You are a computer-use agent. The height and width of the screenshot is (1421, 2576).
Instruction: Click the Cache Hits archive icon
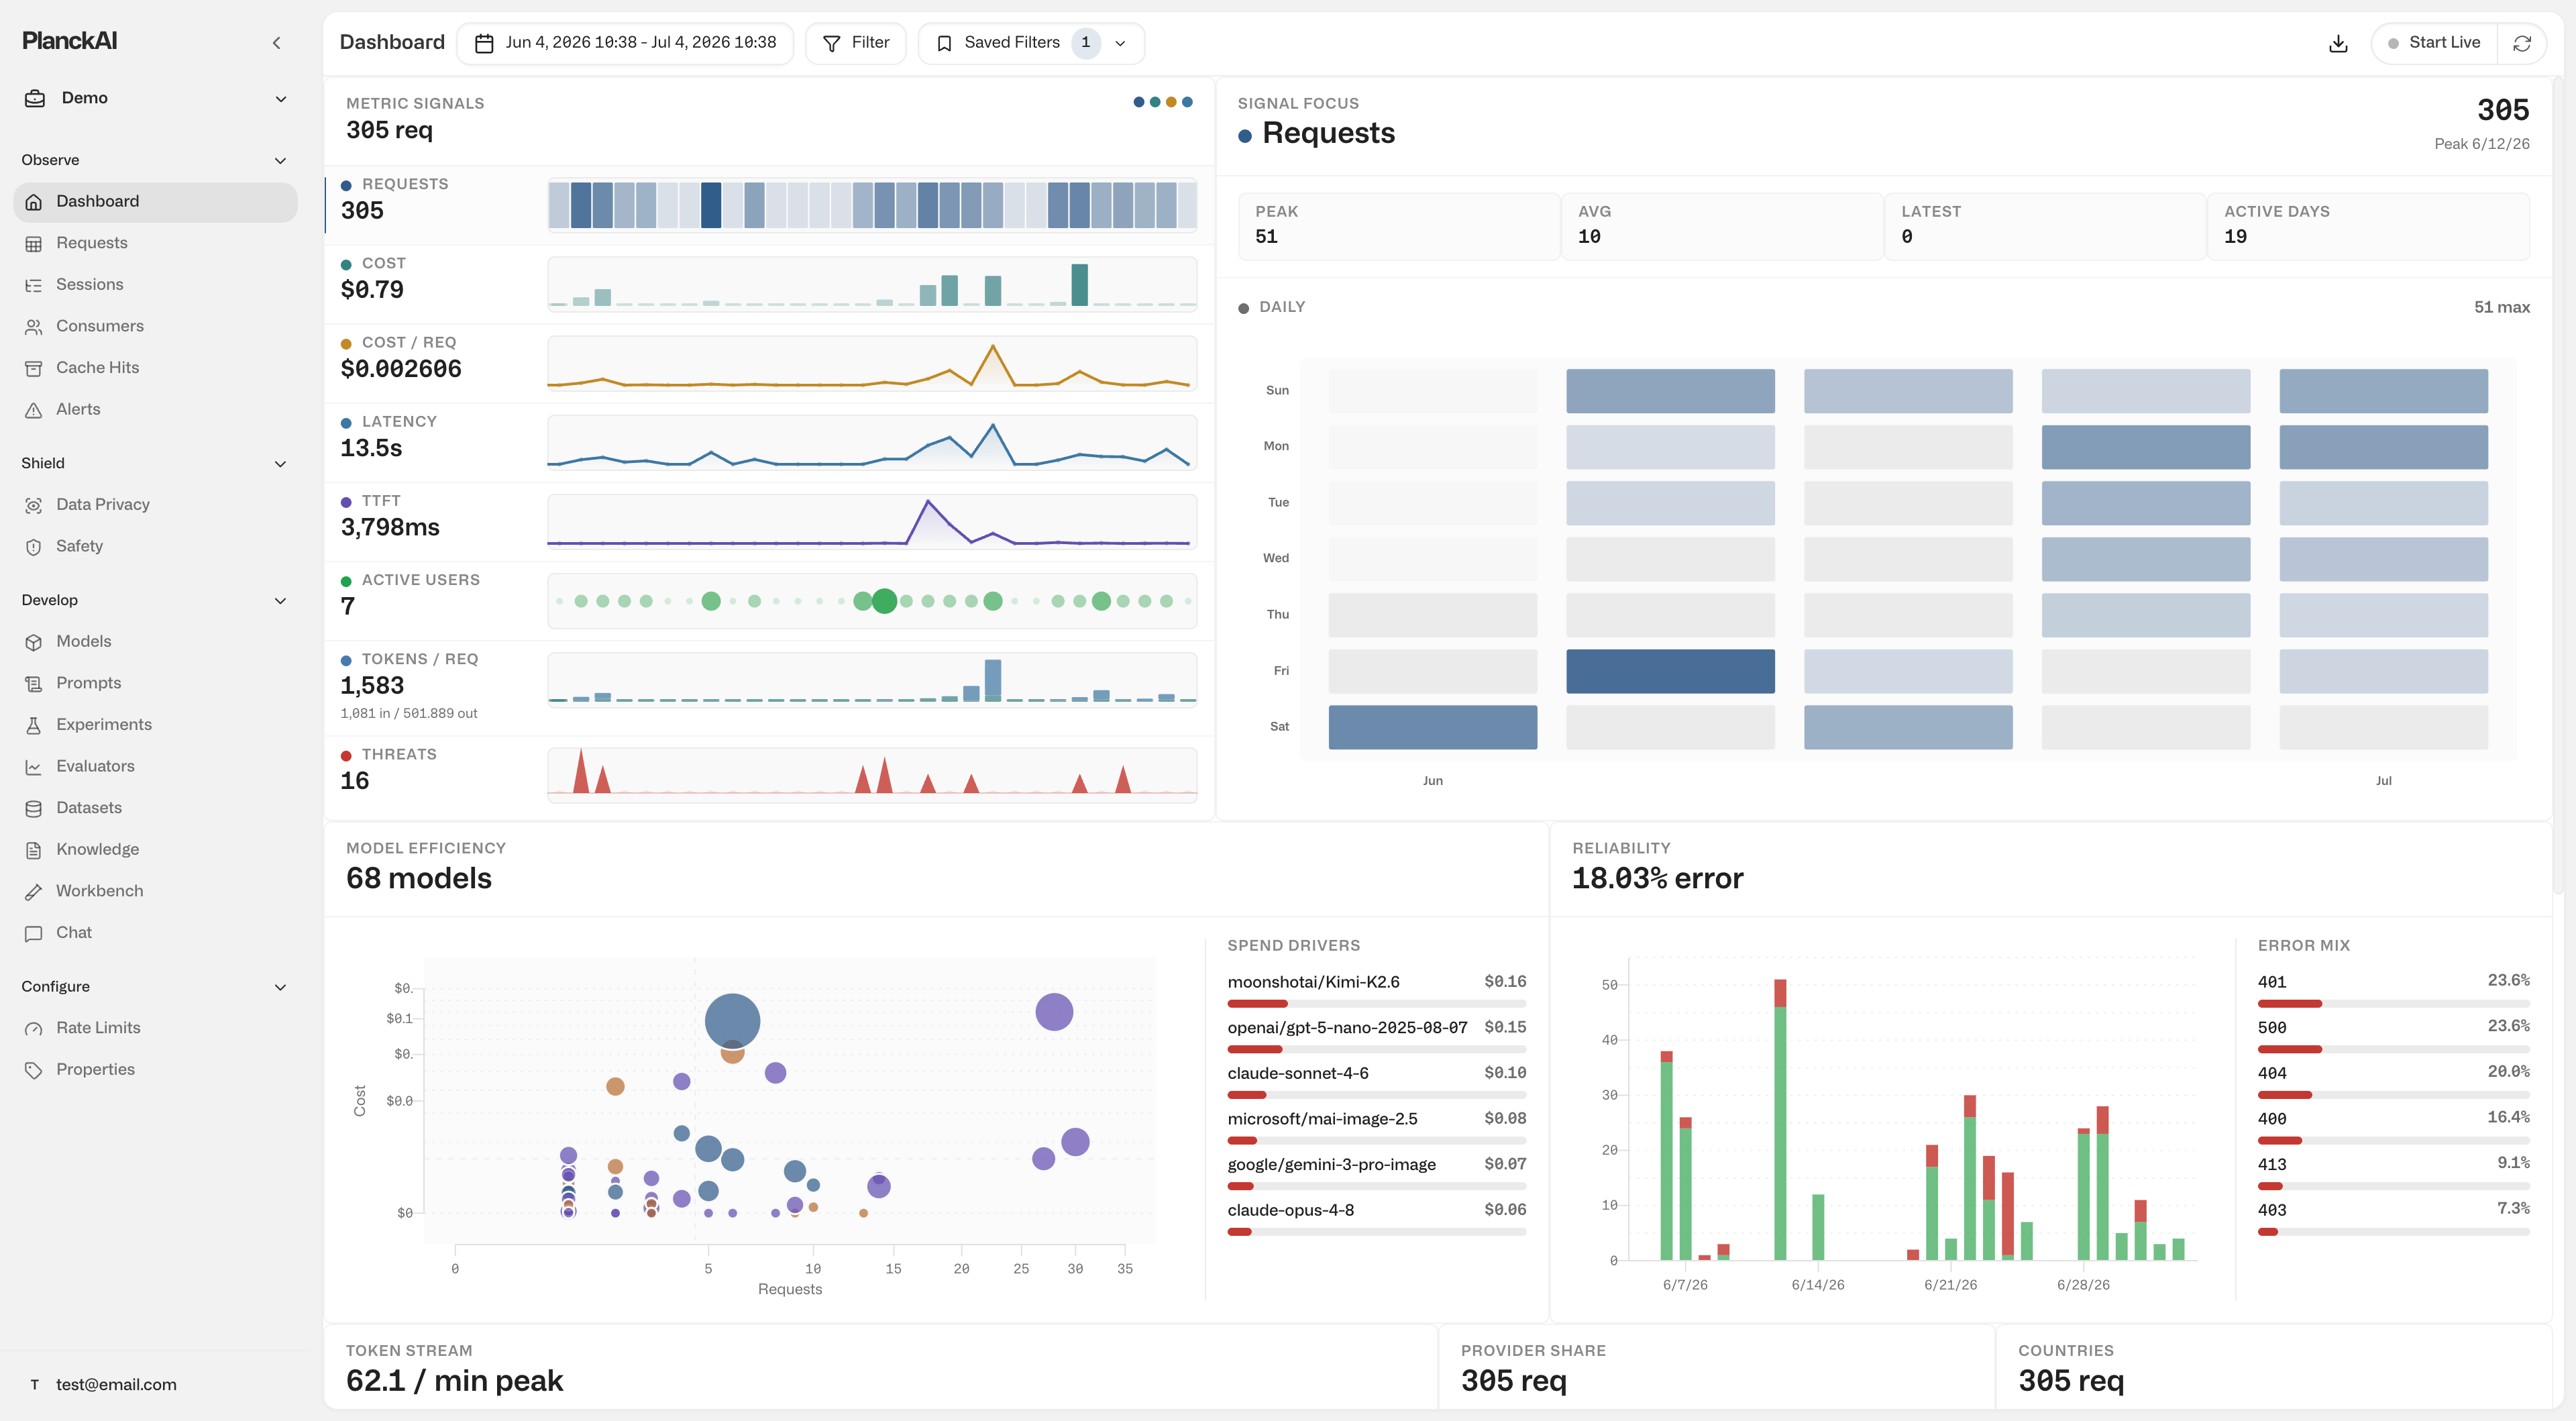point(34,368)
